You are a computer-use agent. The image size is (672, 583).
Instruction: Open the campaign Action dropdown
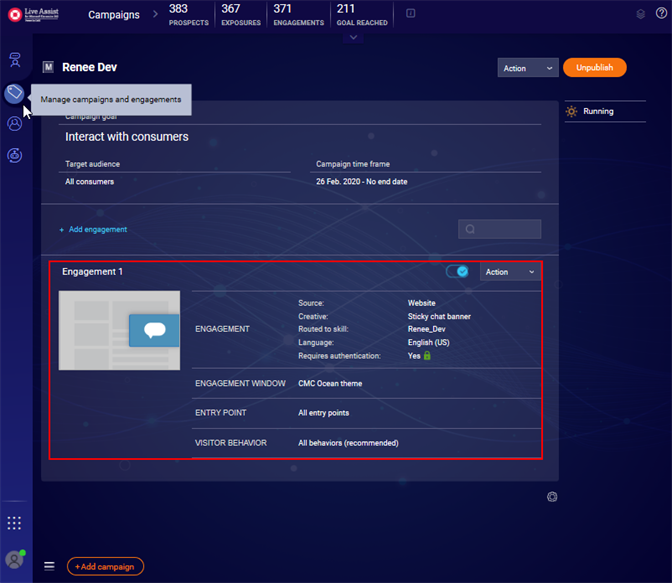click(x=528, y=68)
